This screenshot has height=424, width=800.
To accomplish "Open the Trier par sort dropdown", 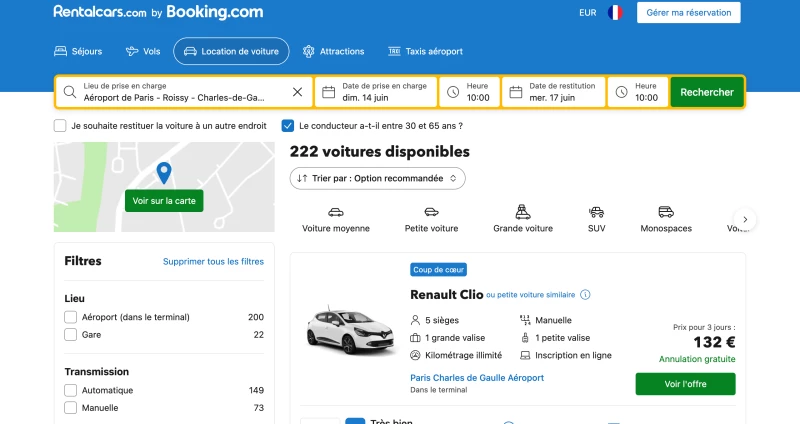I will [x=378, y=178].
